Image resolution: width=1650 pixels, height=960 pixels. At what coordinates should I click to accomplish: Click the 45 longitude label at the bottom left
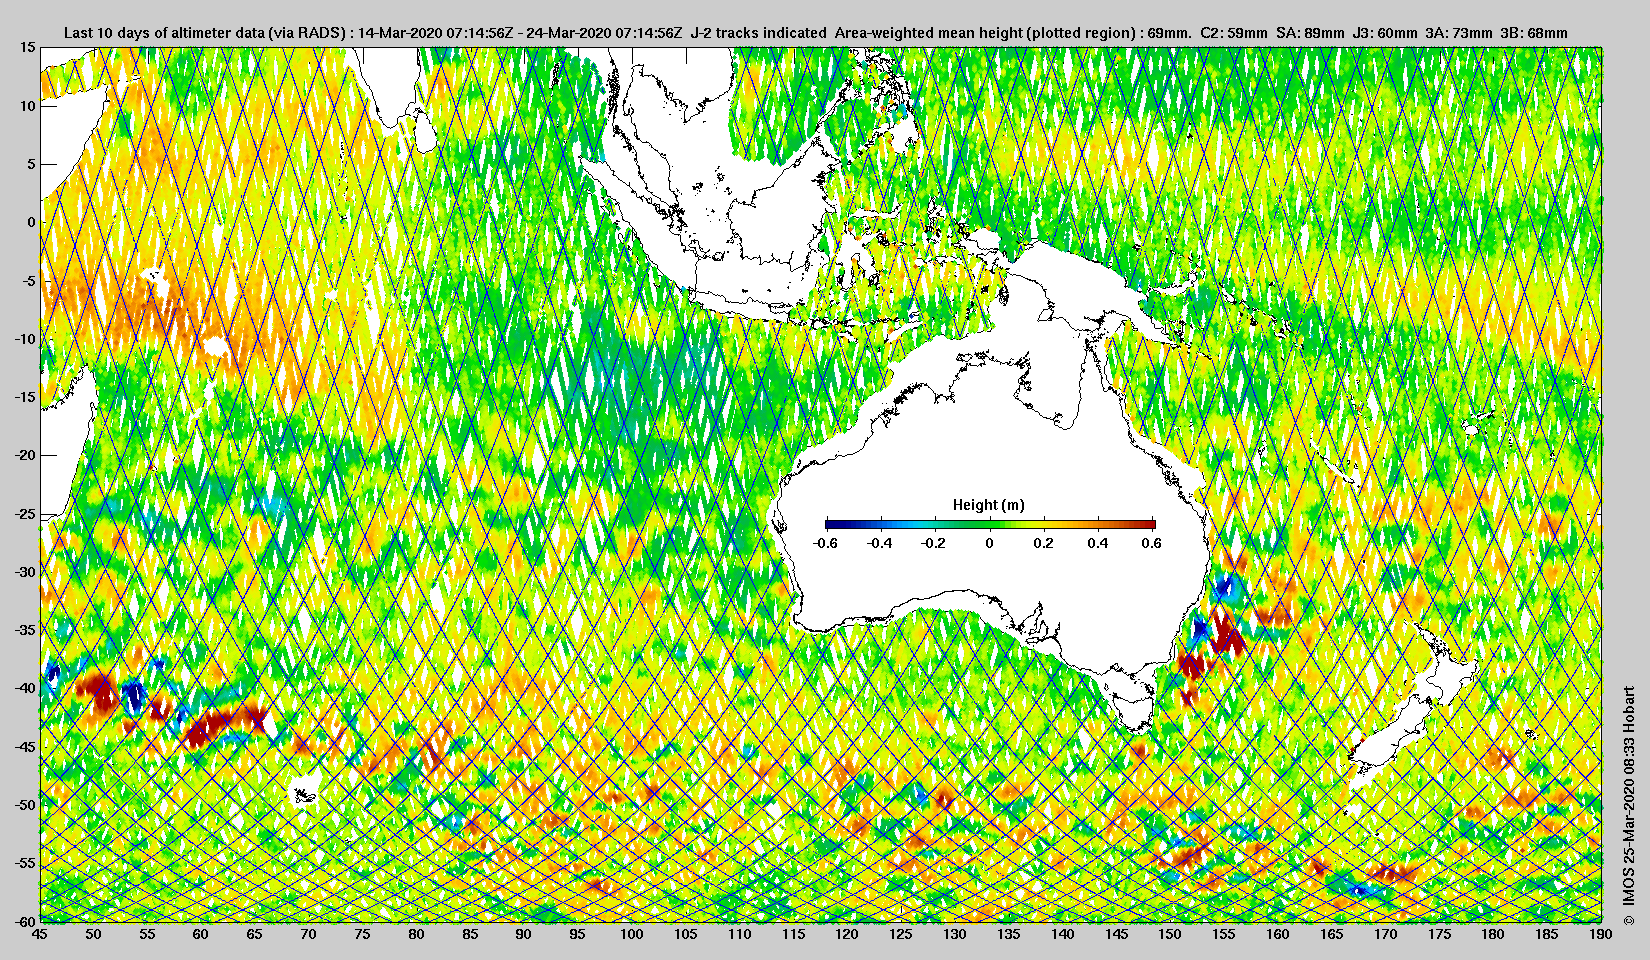[40, 934]
